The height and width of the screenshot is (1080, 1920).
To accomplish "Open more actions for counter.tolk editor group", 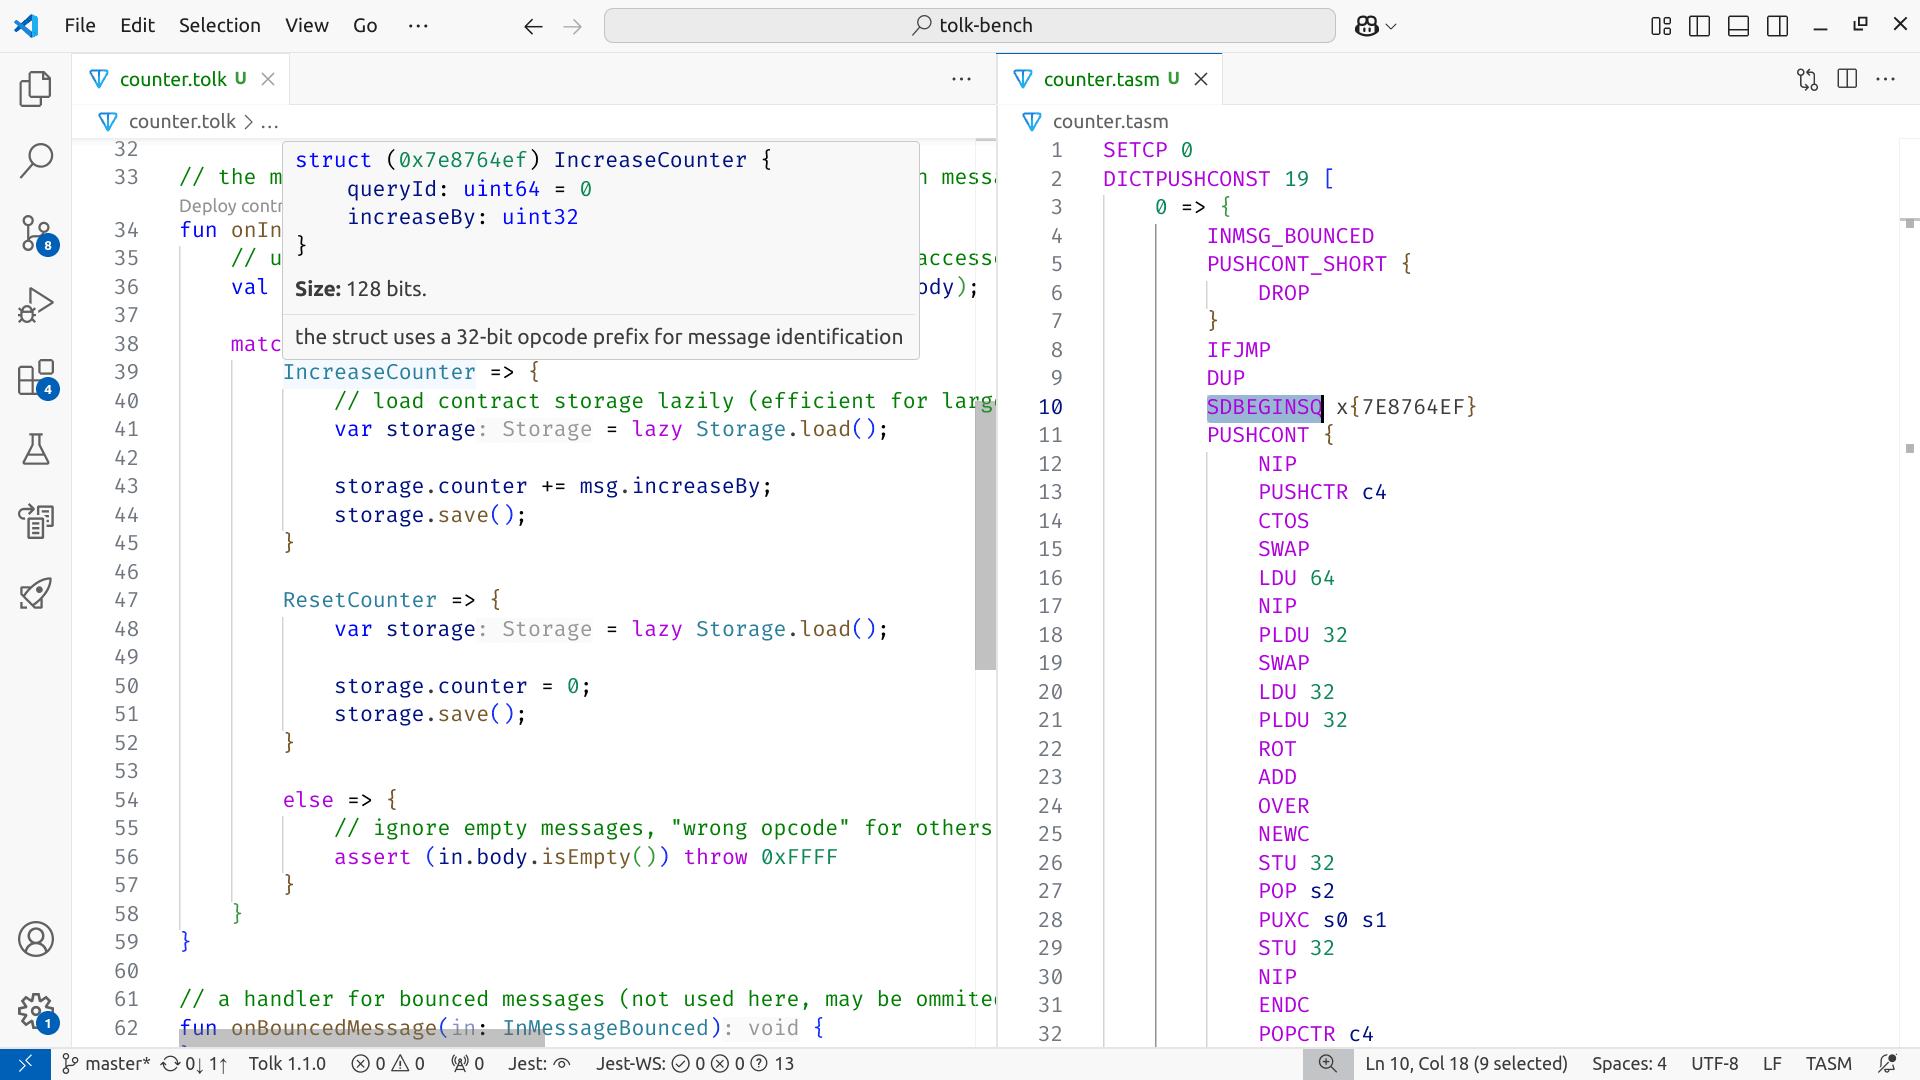I will point(962,79).
